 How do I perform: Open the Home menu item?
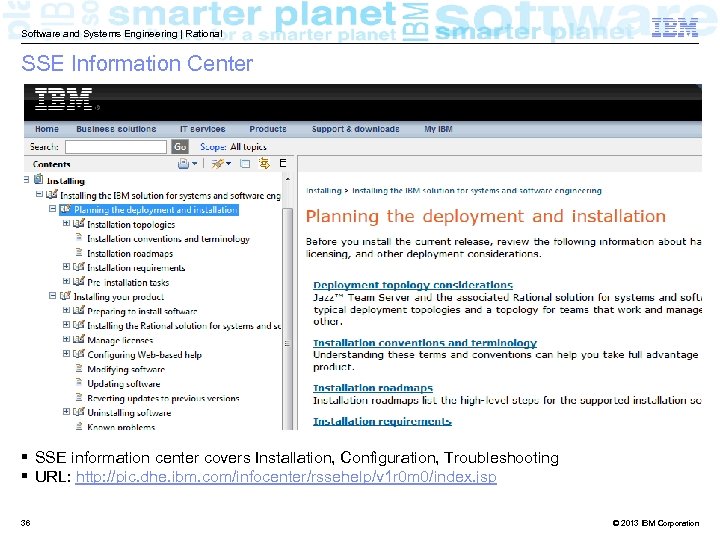(x=47, y=129)
